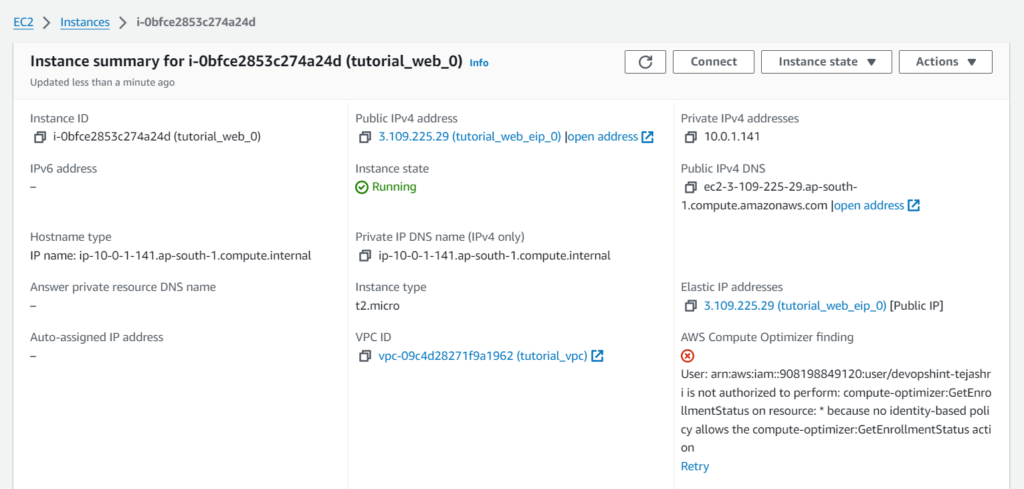Copy the Public IPv4 DNS name
Viewport: 1024px width, 489px height.
(691, 187)
